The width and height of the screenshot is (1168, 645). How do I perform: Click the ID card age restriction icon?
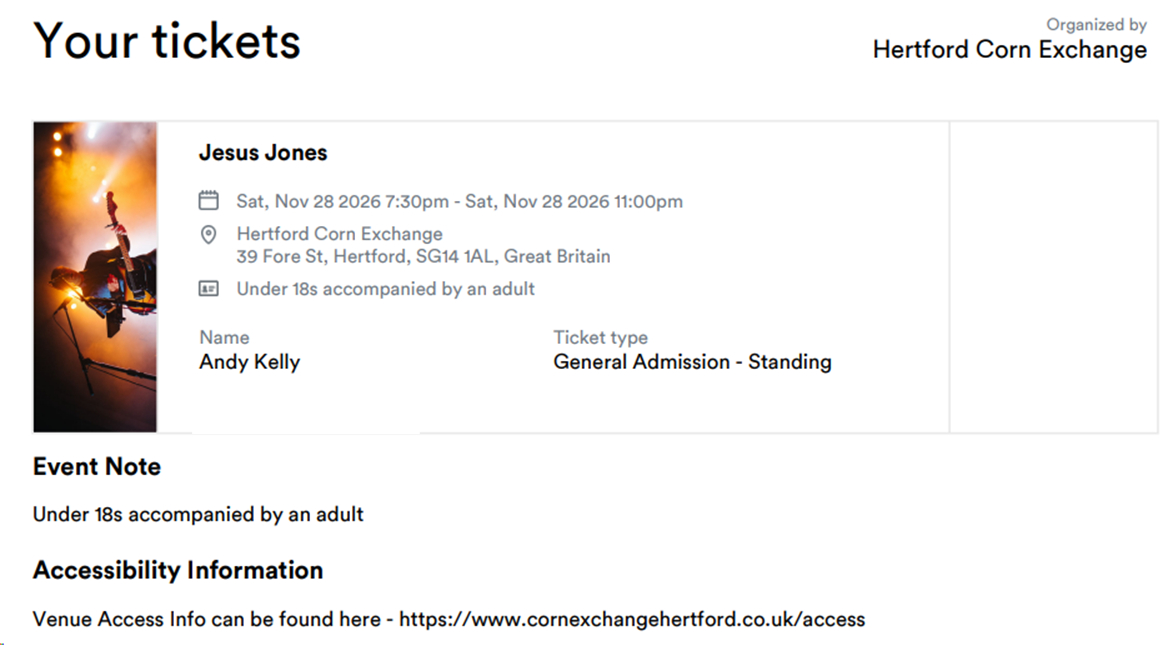208,289
